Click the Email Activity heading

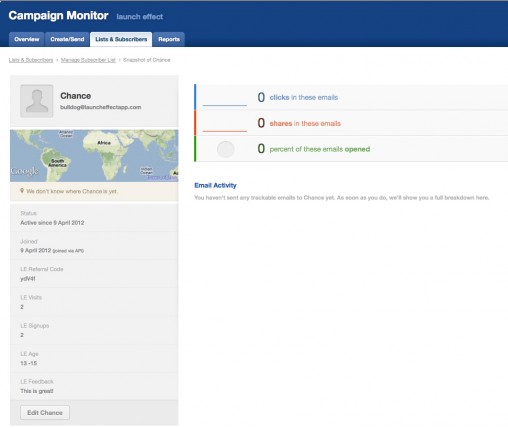point(215,185)
